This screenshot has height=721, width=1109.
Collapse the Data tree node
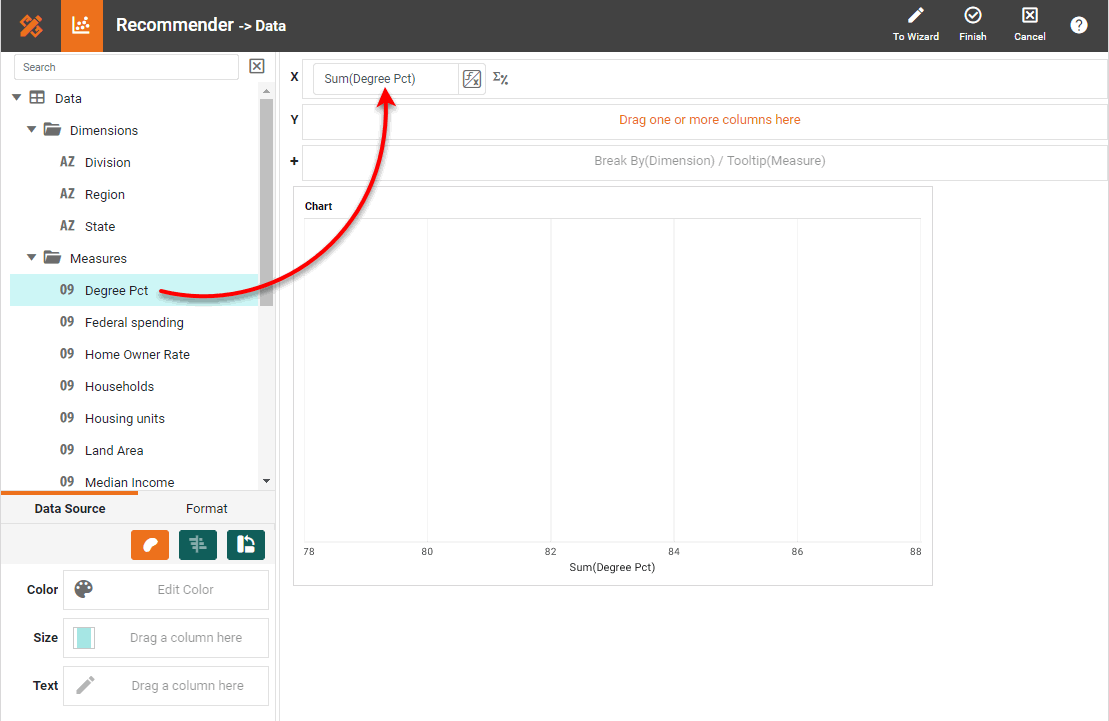pos(17,98)
